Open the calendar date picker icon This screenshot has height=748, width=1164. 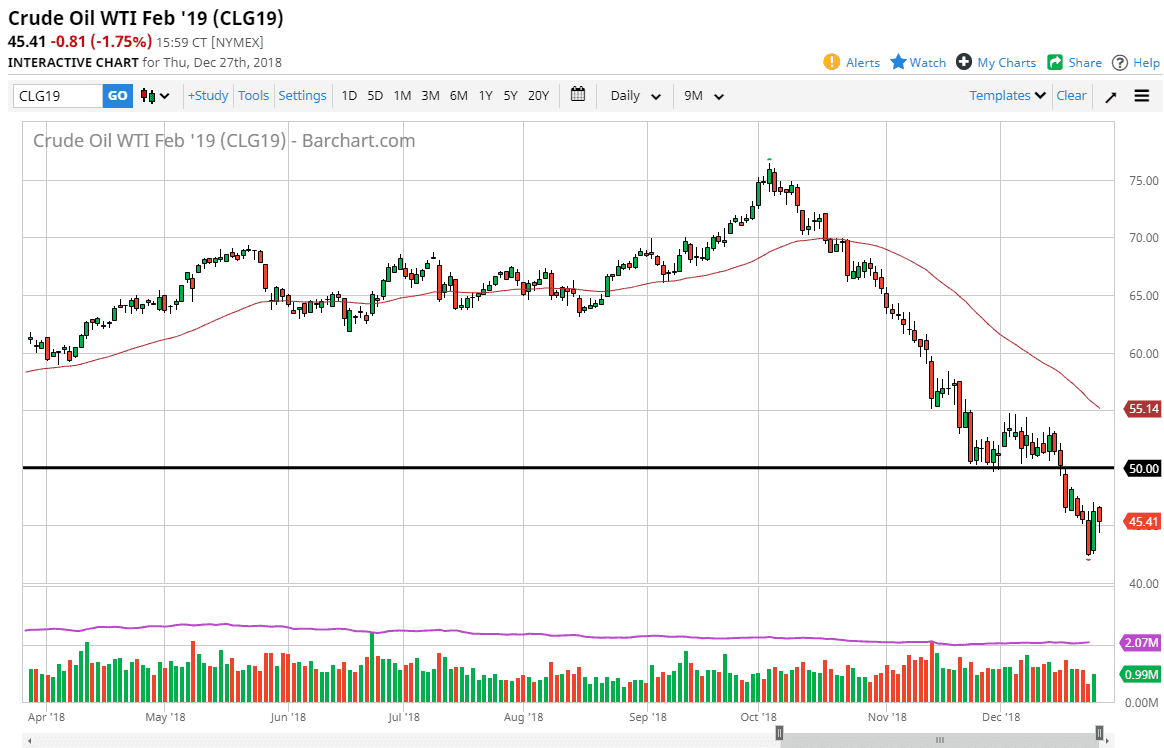click(577, 95)
